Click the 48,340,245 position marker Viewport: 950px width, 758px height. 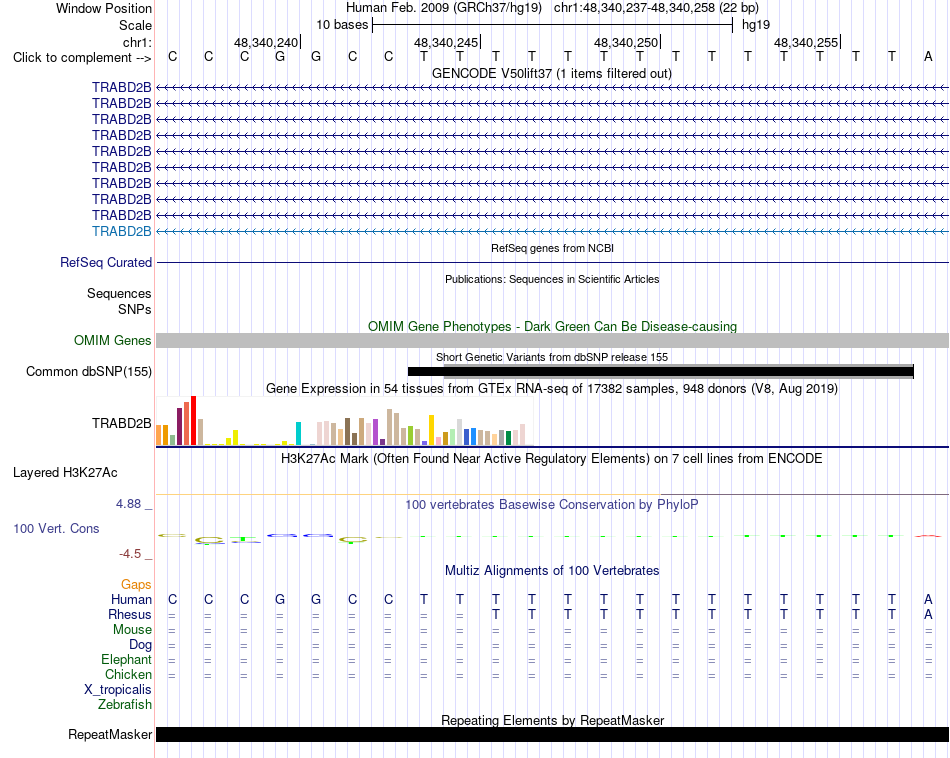(446, 42)
